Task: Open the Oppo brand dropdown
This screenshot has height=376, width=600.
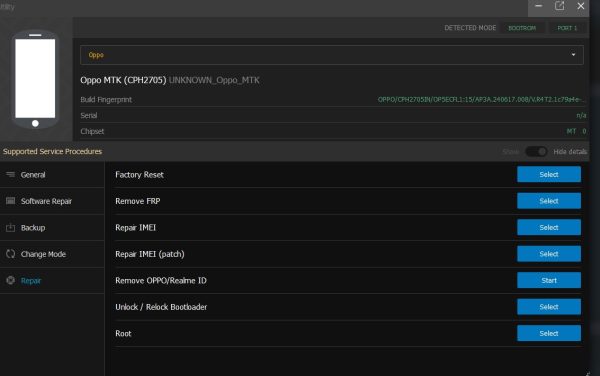Action: tap(332, 55)
